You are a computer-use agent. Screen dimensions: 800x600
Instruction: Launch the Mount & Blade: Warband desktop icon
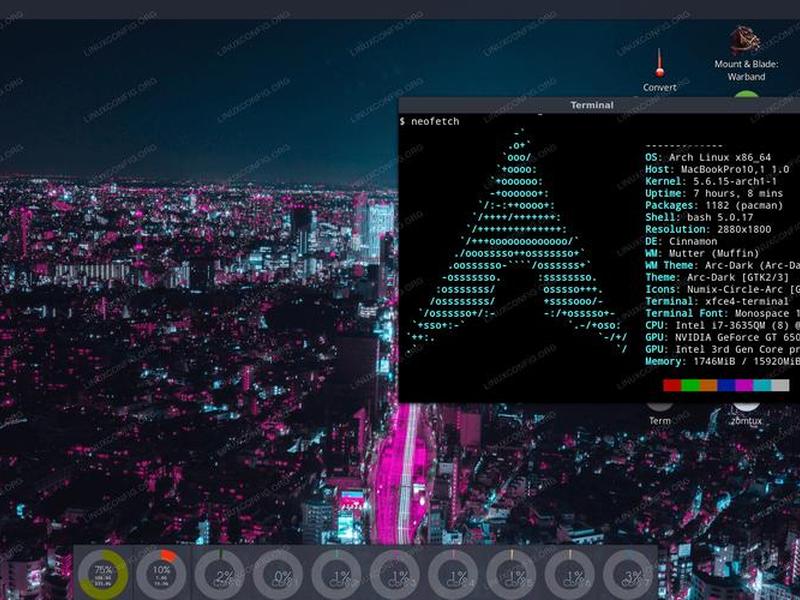point(744,40)
